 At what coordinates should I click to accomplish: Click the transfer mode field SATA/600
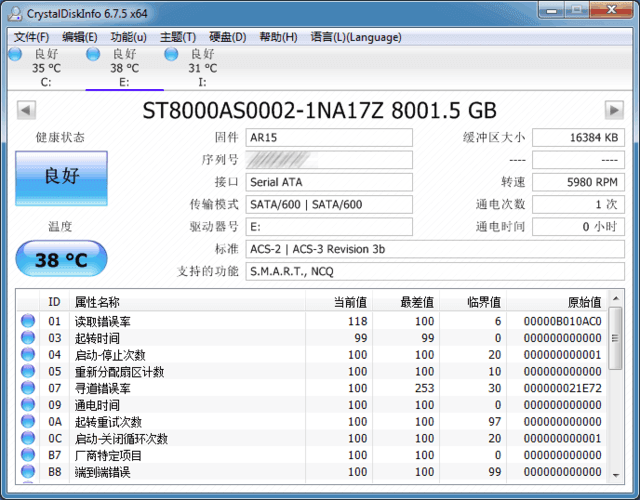coord(329,204)
